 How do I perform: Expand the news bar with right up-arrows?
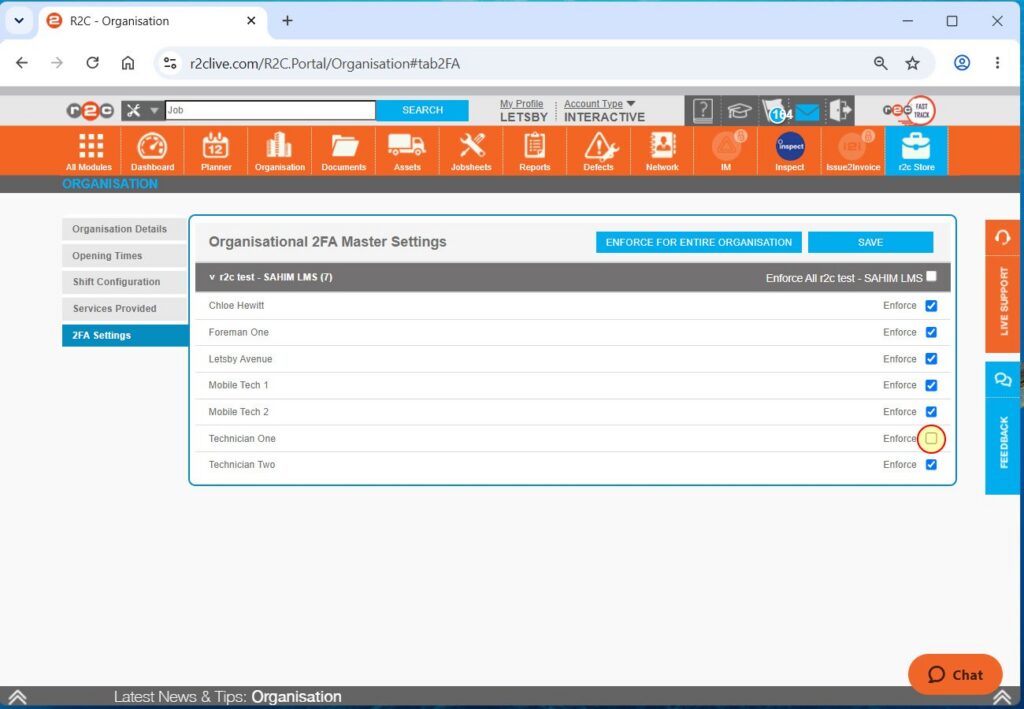[x=1002, y=697]
